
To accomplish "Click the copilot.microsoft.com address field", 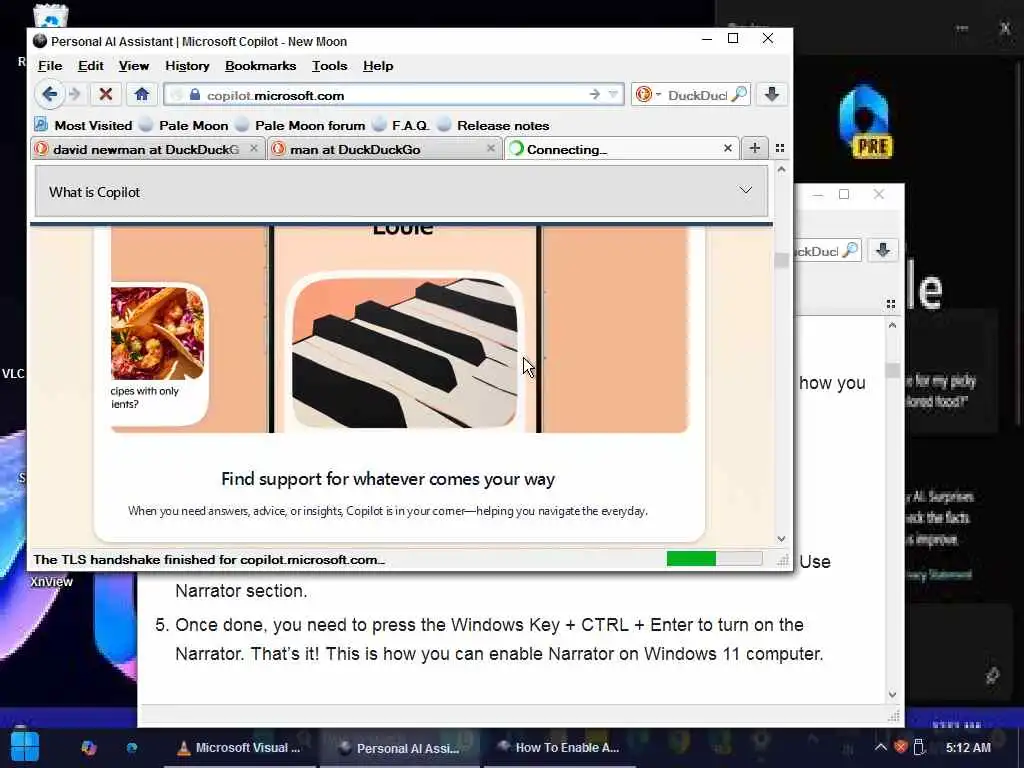I will point(395,95).
